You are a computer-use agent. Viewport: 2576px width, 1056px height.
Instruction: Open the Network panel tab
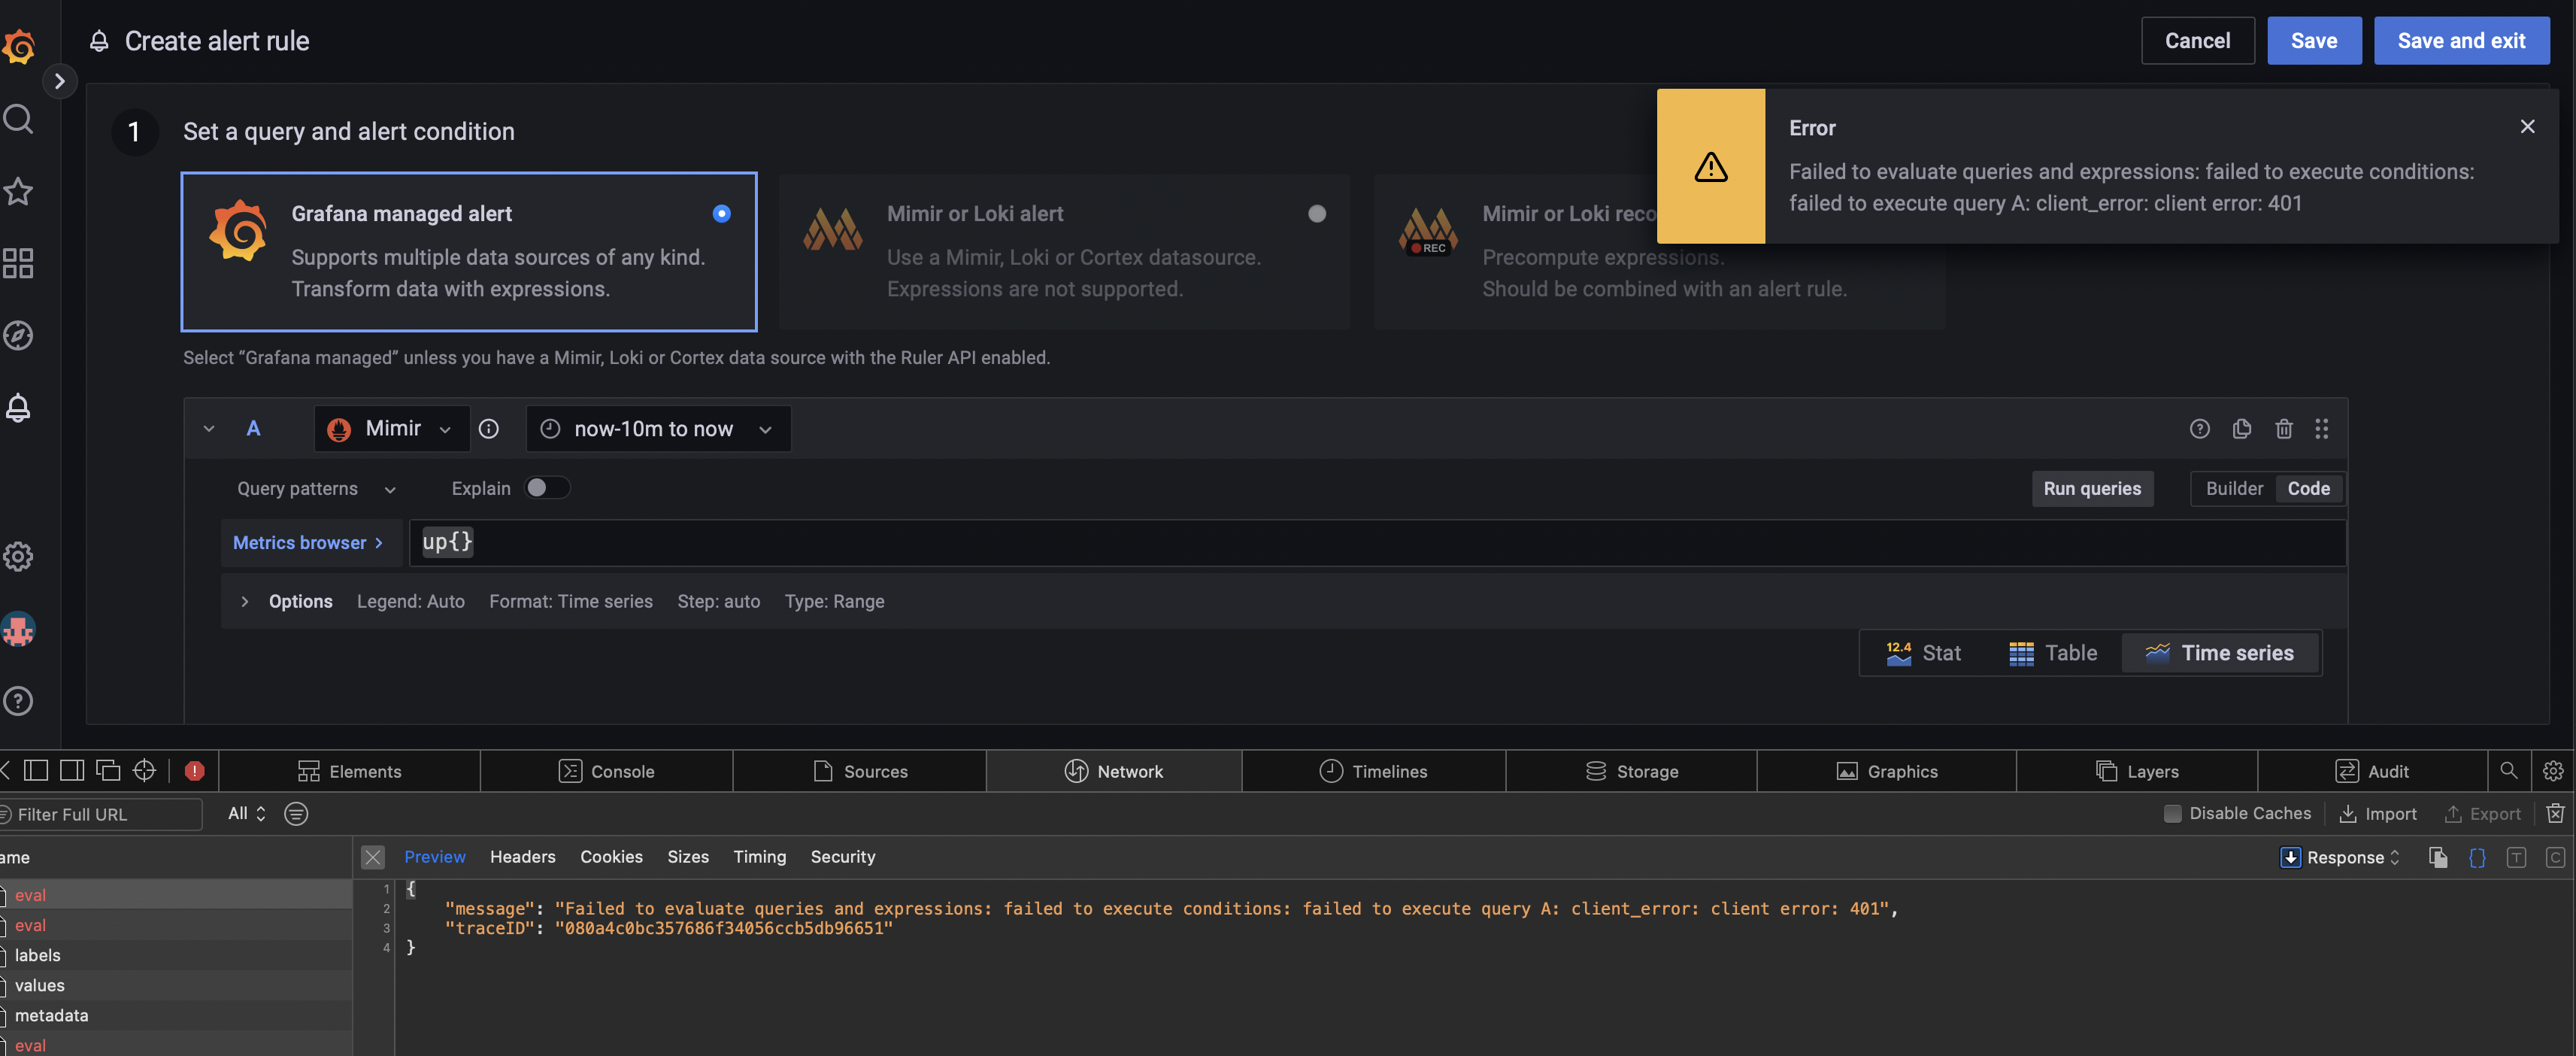[x=1113, y=770]
